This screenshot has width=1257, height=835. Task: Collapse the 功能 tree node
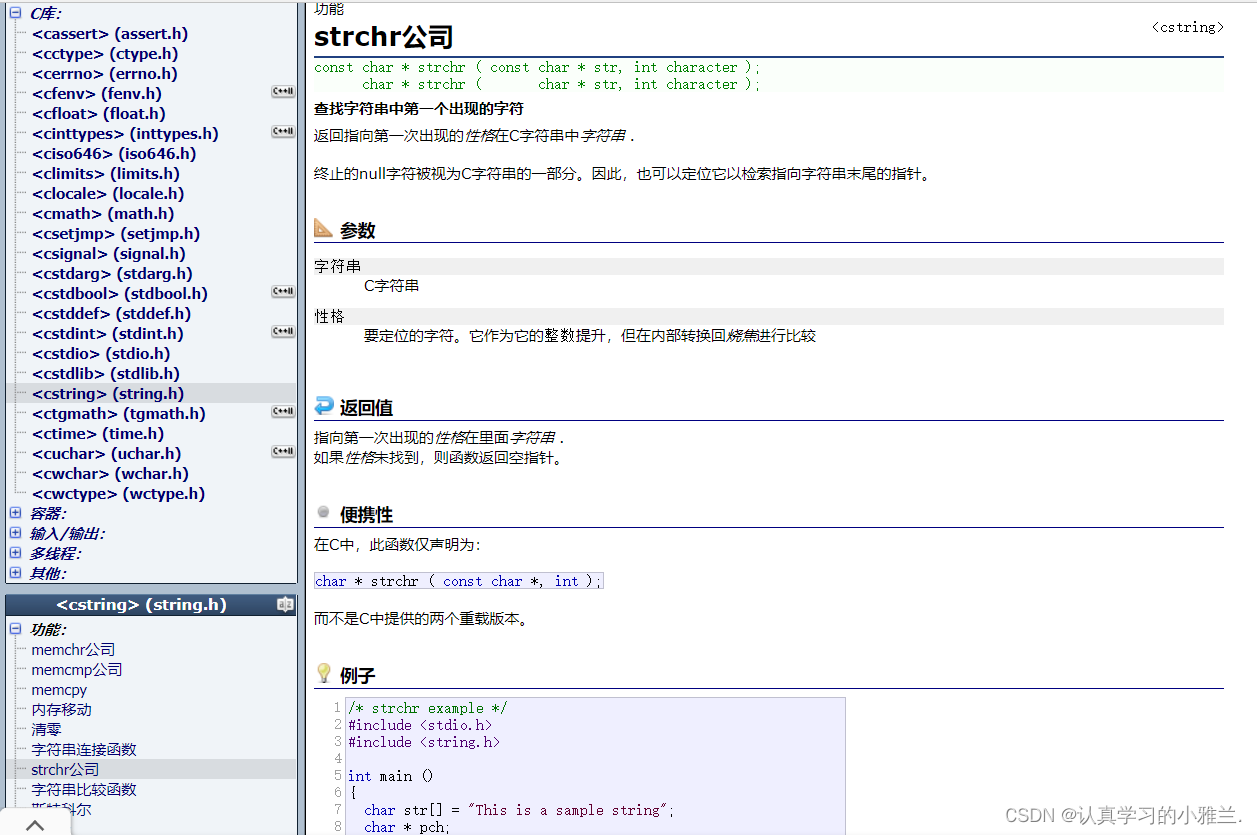(15, 629)
